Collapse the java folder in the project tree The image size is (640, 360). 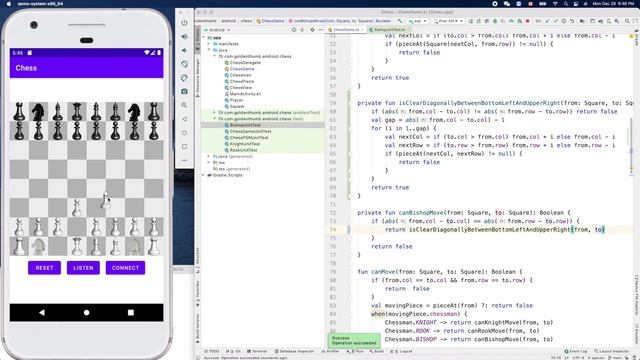[x=209, y=50]
